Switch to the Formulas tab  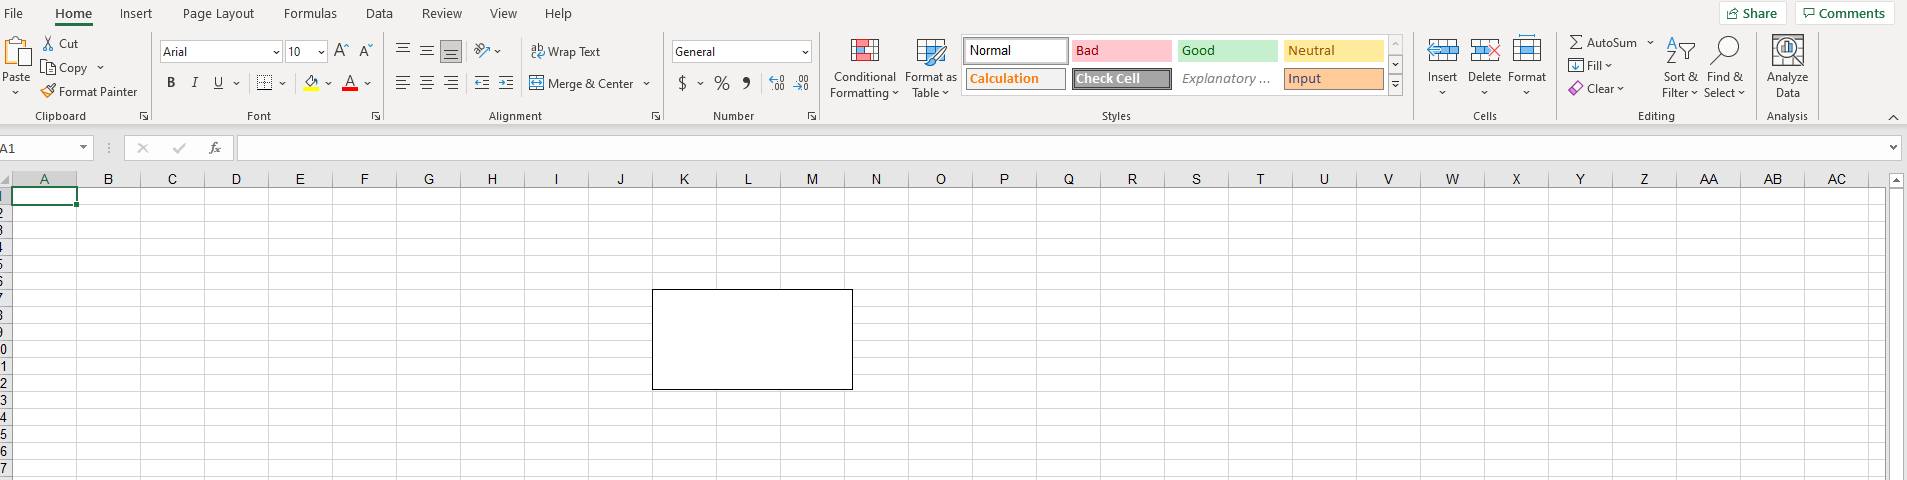tap(310, 14)
